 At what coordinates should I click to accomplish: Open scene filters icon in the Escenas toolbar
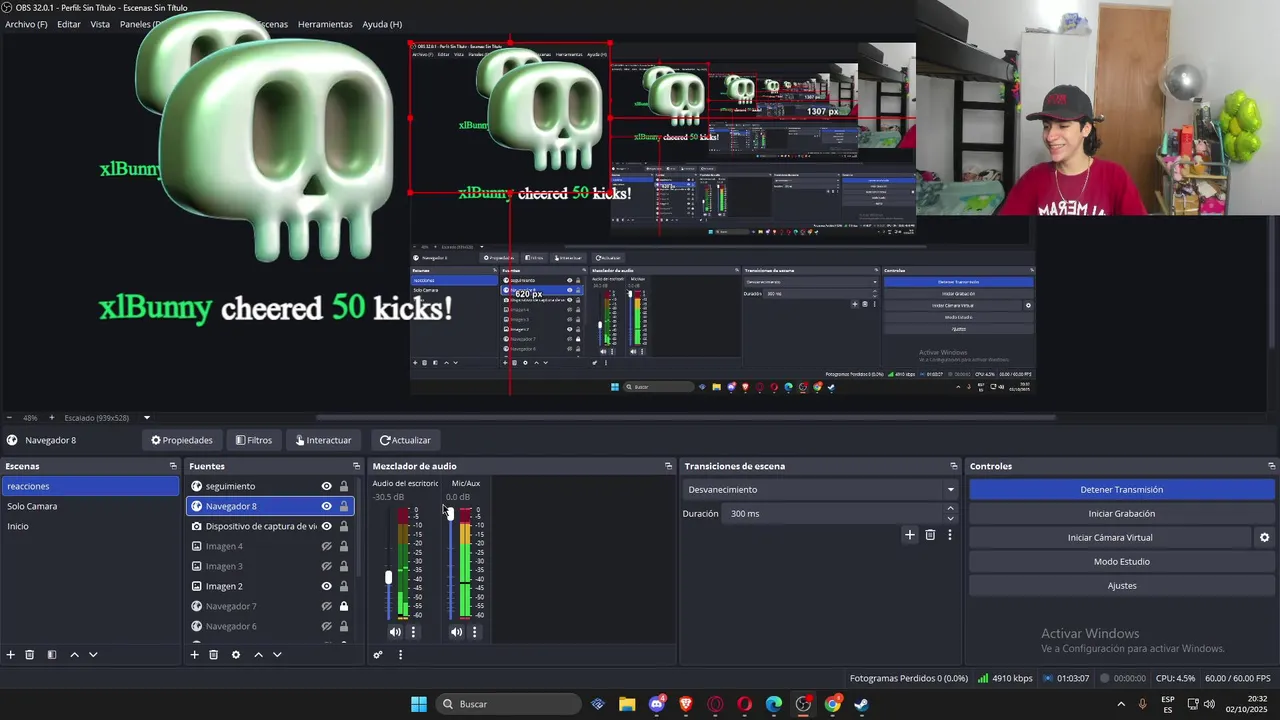pos(52,655)
